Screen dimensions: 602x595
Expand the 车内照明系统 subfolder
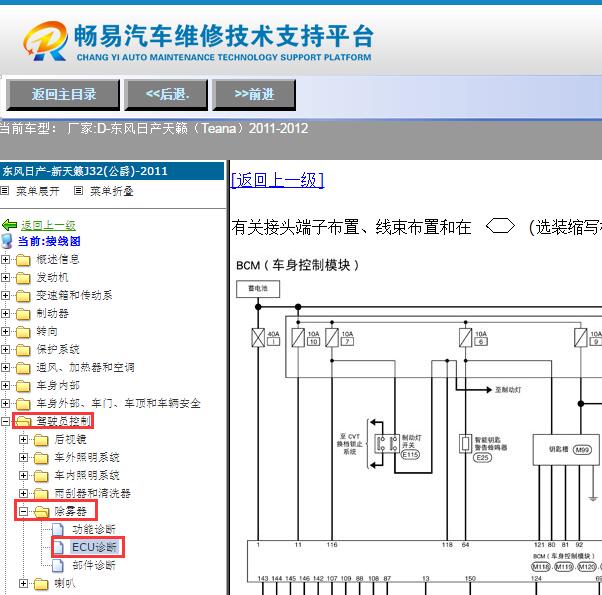pos(23,476)
